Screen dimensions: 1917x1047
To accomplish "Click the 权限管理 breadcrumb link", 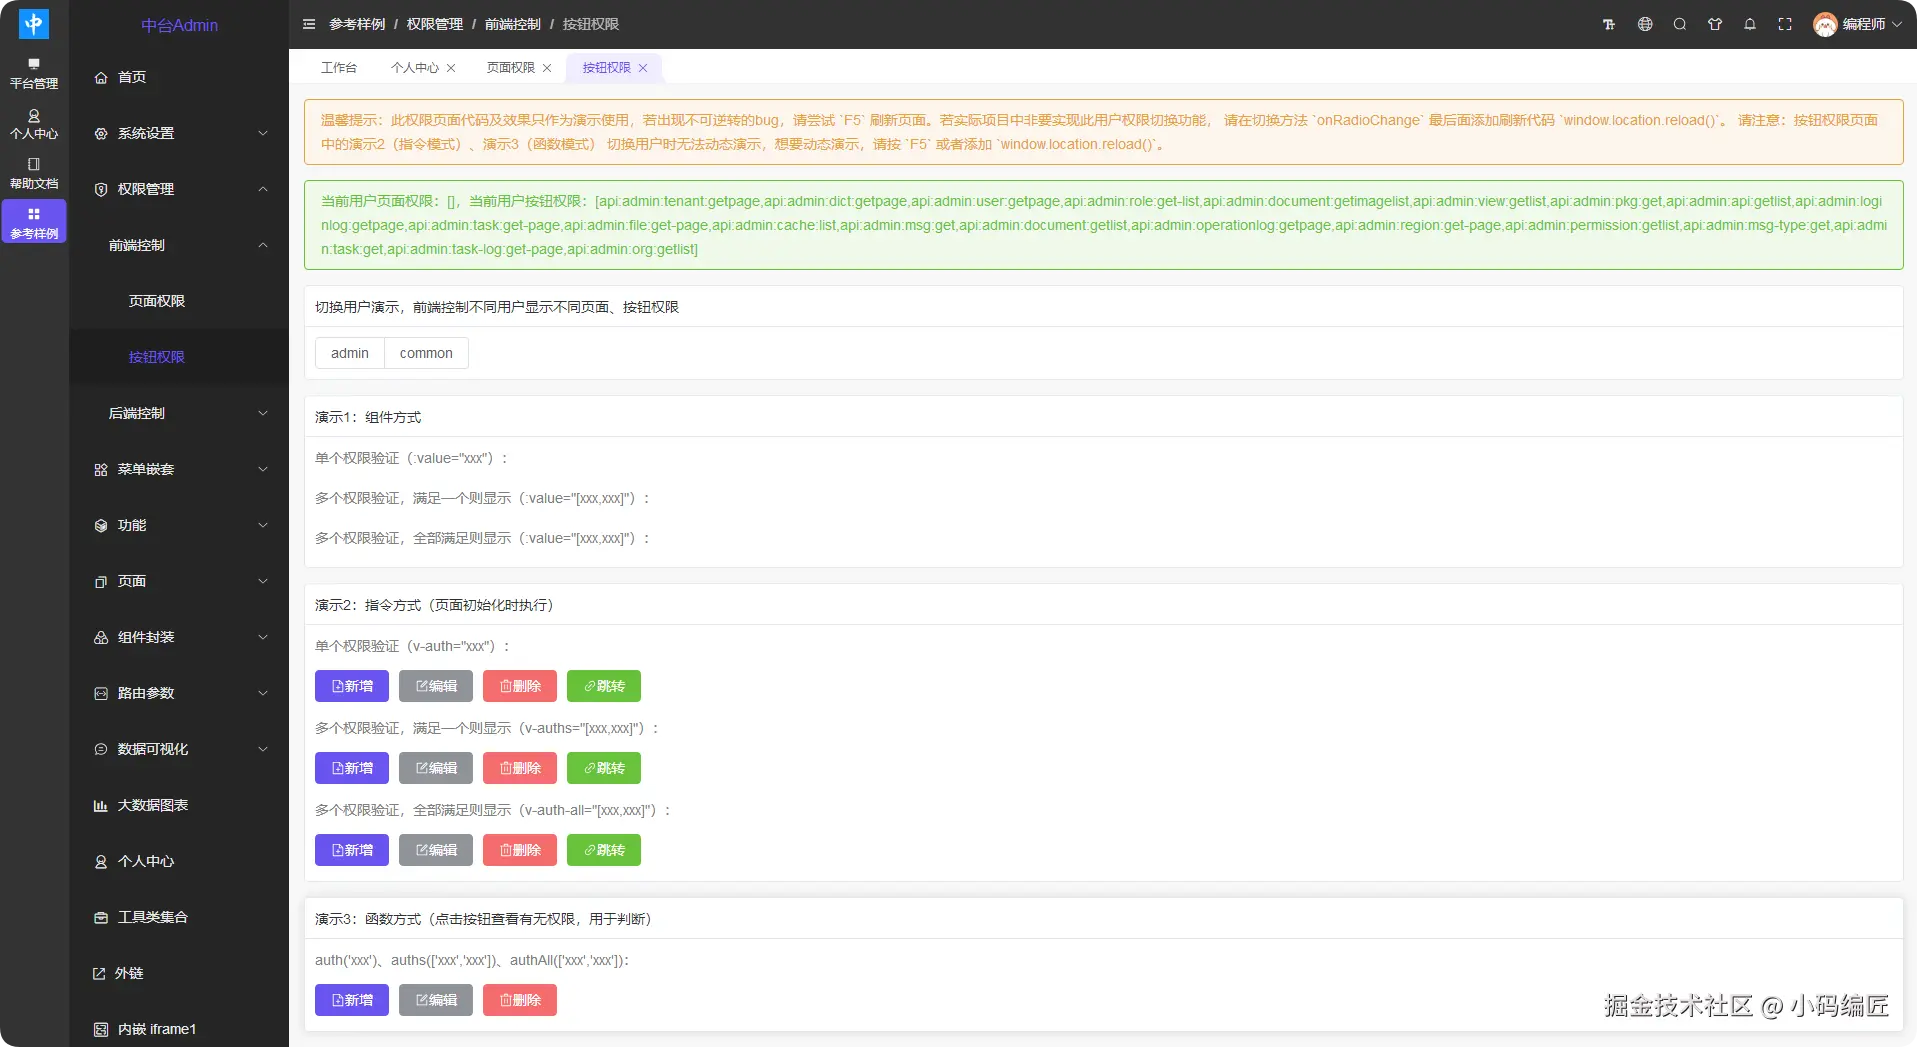I will click(x=435, y=24).
